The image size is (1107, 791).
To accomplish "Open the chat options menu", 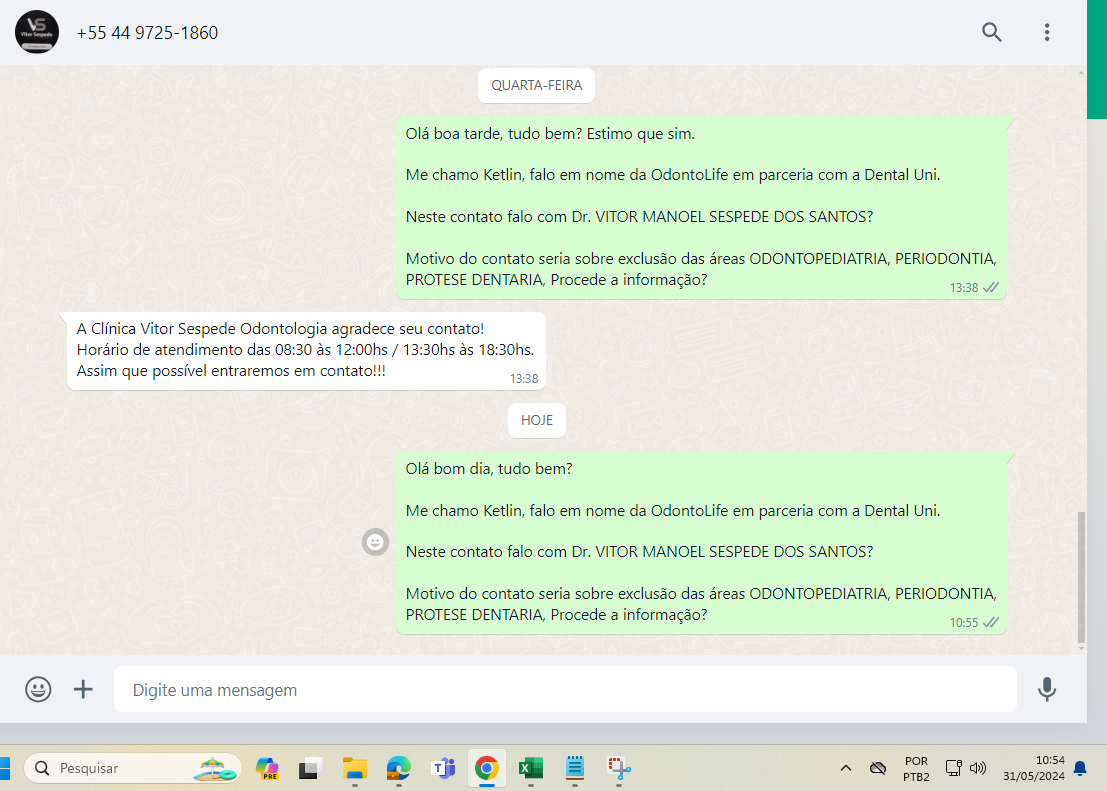I will tap(1046, 32).
